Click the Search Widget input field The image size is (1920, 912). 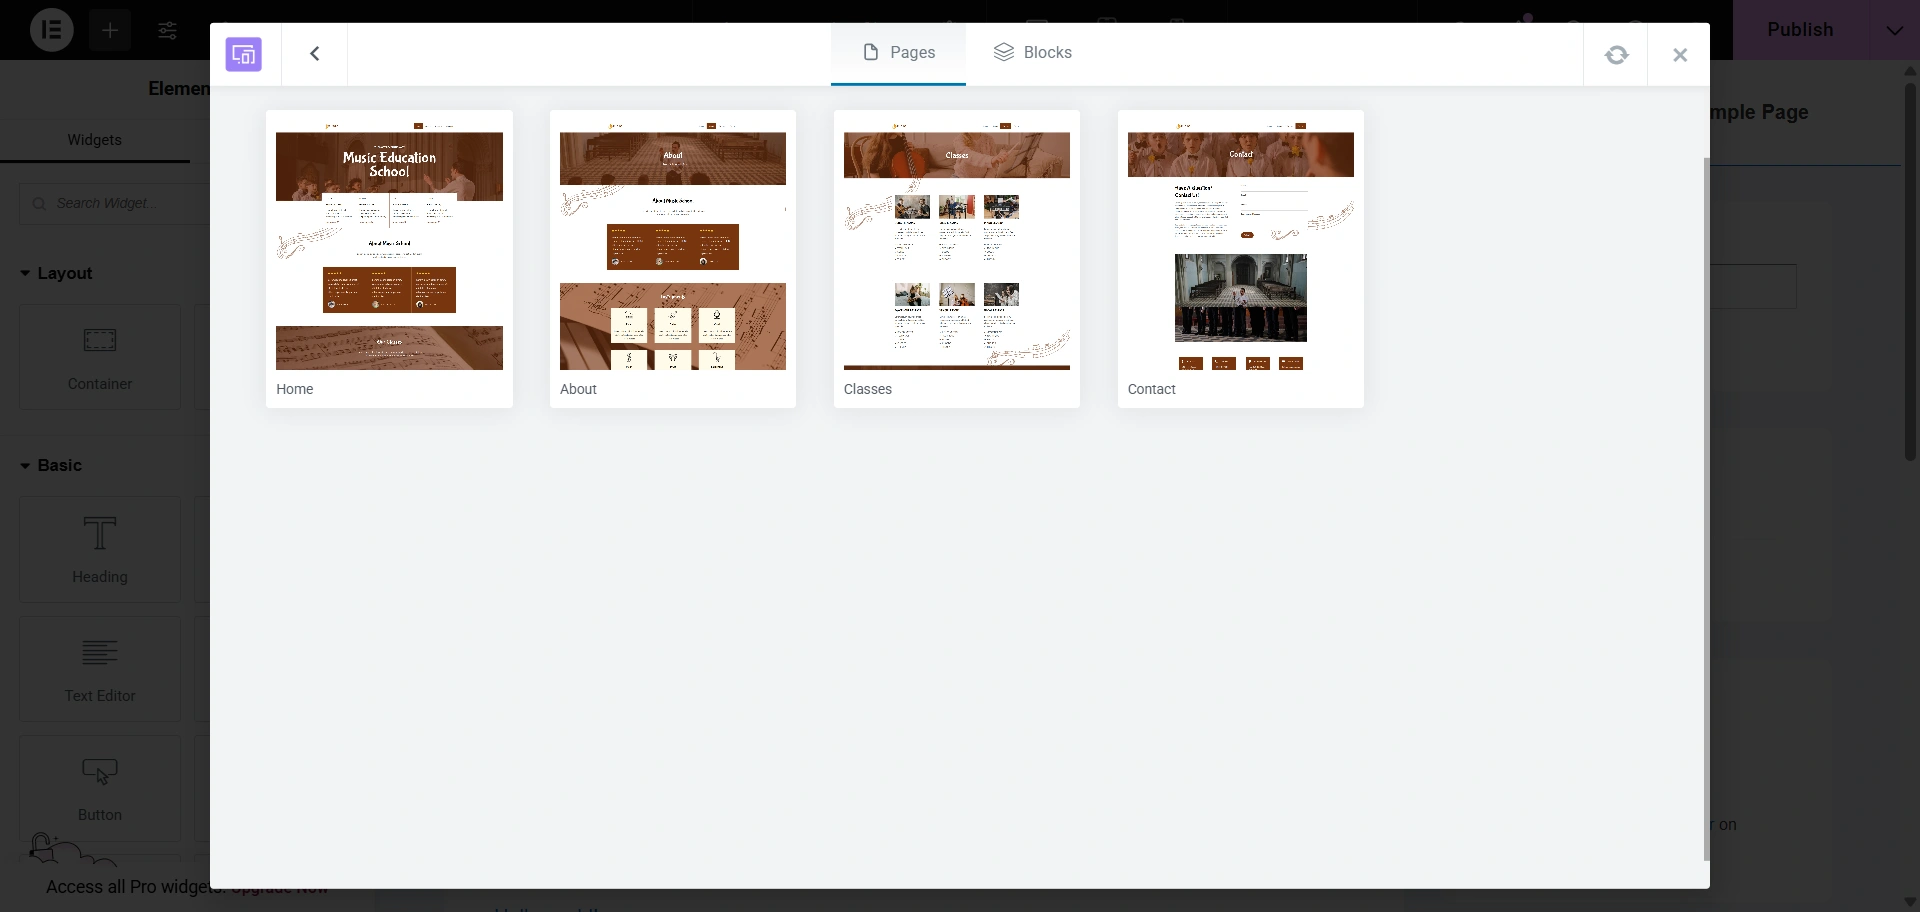[114, 203]
